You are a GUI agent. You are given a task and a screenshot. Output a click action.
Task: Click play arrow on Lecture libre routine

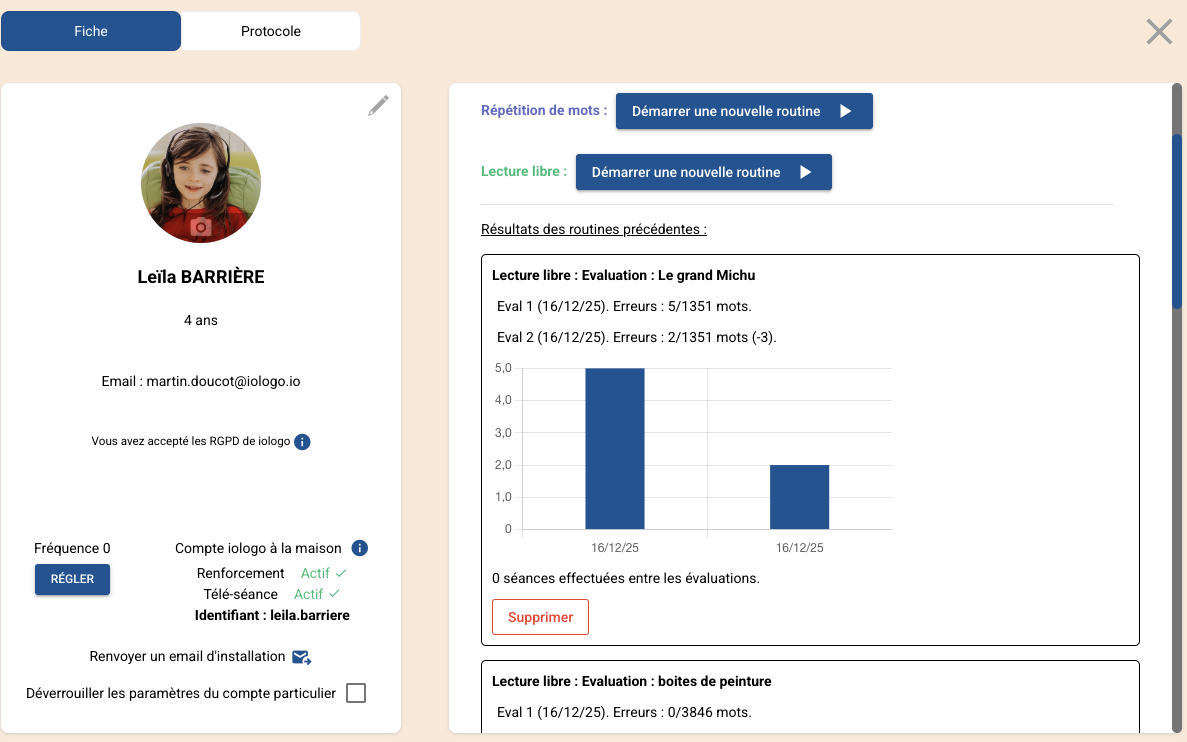click(x=805, y=172)
